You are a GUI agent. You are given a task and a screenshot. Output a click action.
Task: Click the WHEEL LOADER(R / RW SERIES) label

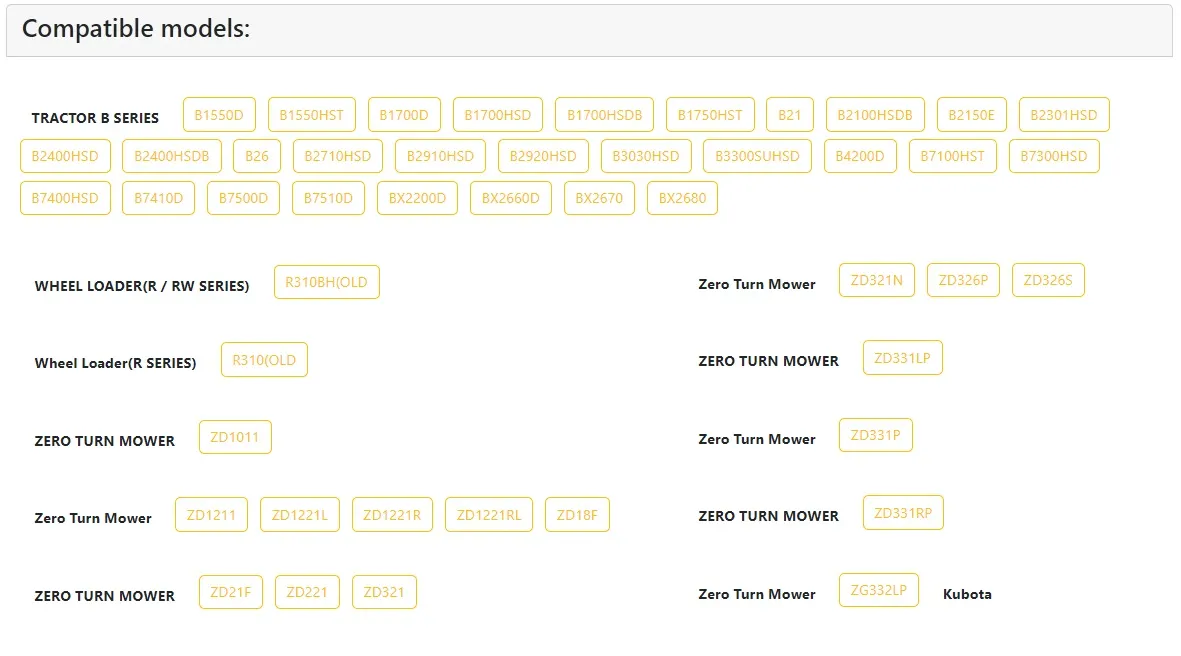(x=142, y=286)
